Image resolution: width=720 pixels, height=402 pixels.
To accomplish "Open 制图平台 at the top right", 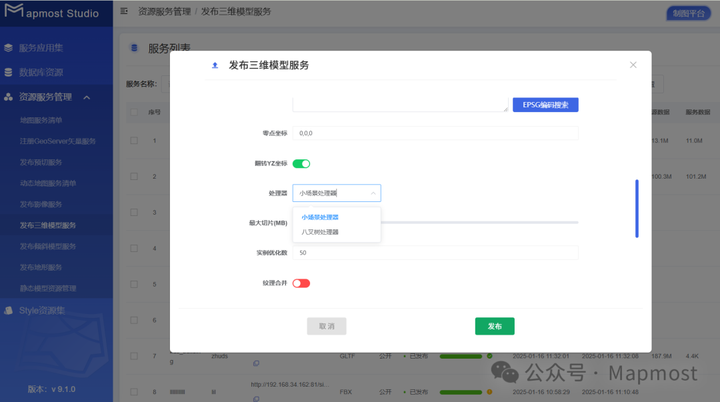I will 688,13.
